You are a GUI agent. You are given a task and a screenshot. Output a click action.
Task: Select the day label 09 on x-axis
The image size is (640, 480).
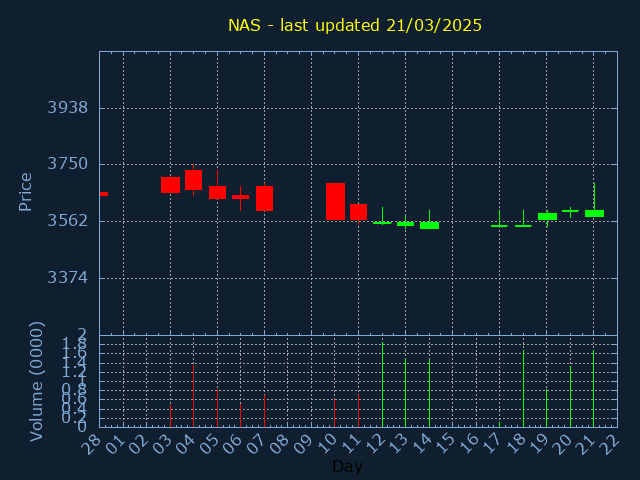(x=304, y=443)
